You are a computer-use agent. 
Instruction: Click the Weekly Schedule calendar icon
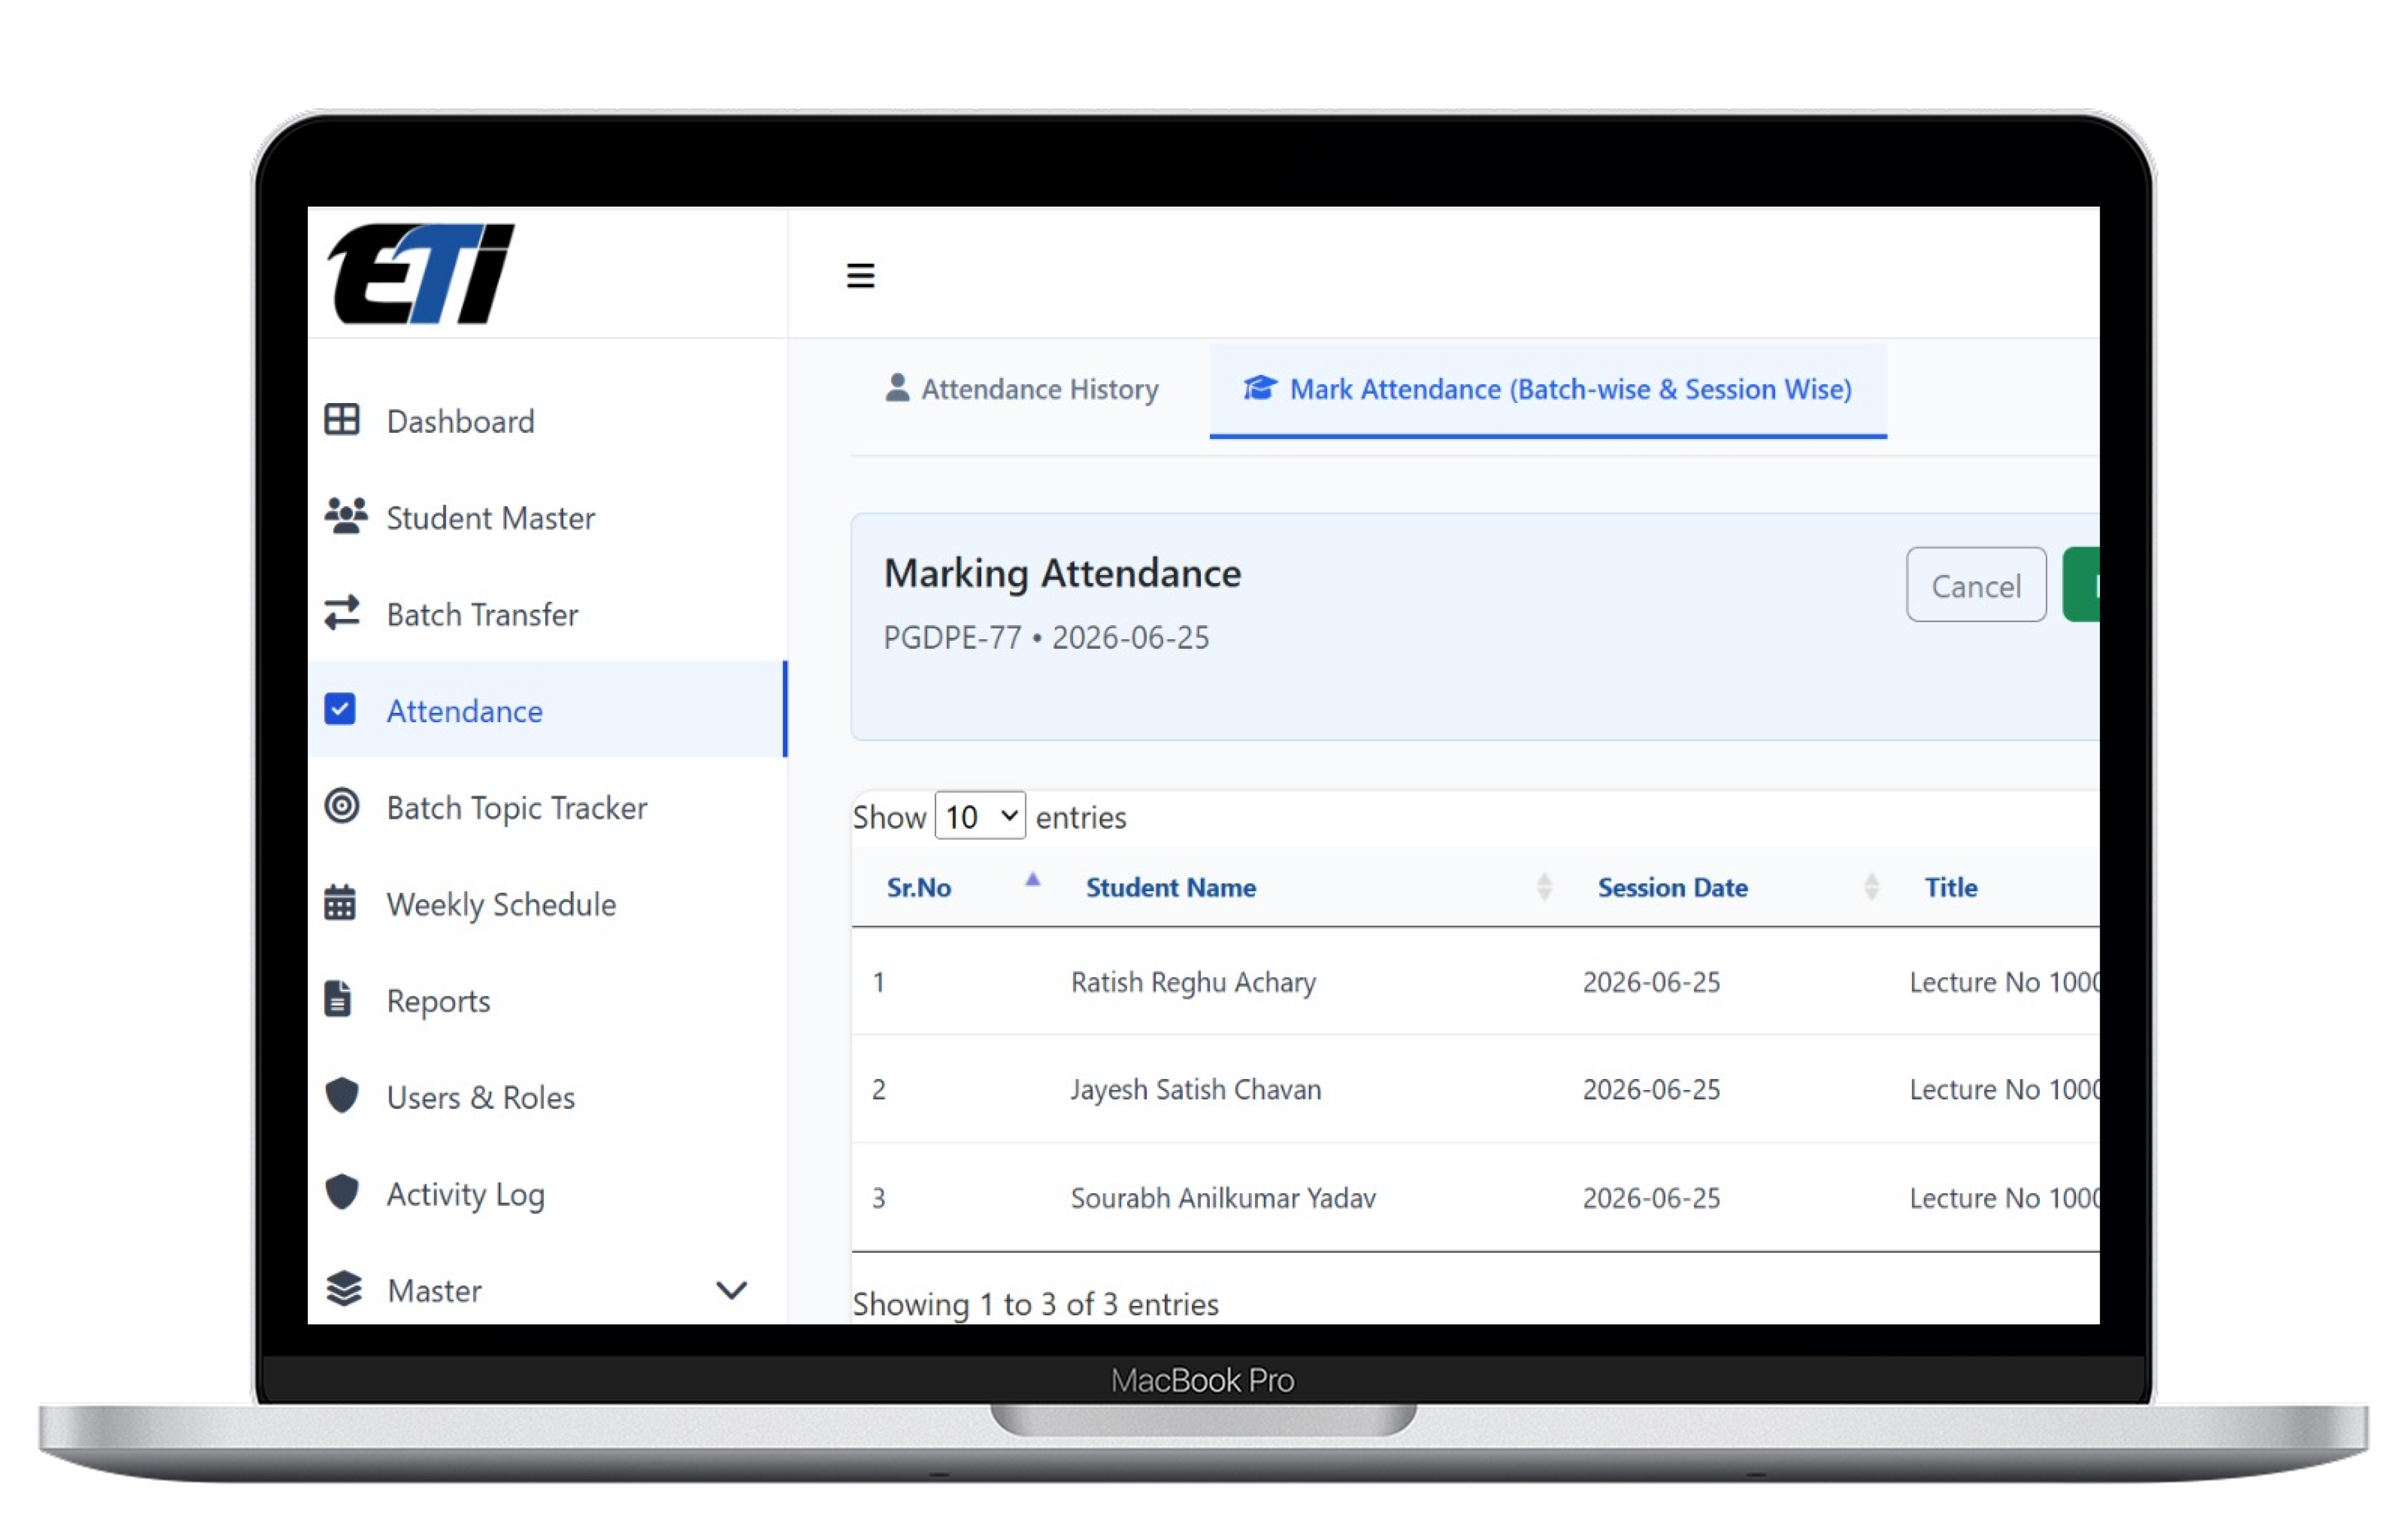coord(340,902)
